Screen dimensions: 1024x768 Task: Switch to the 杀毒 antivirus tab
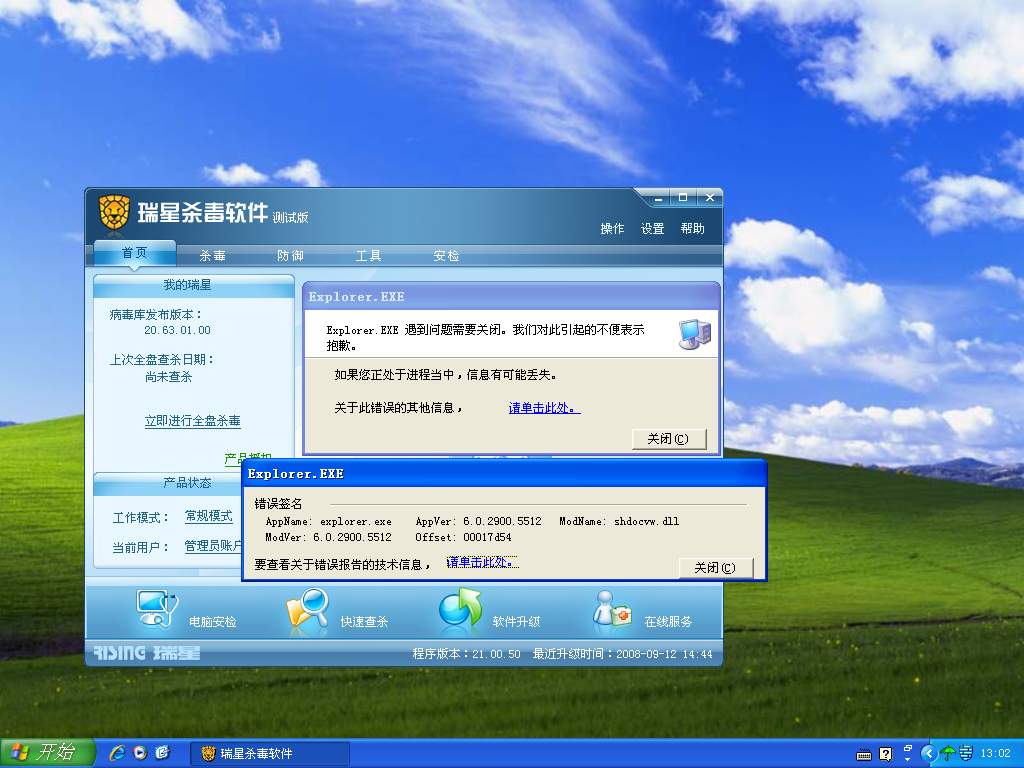coord(213,256)
